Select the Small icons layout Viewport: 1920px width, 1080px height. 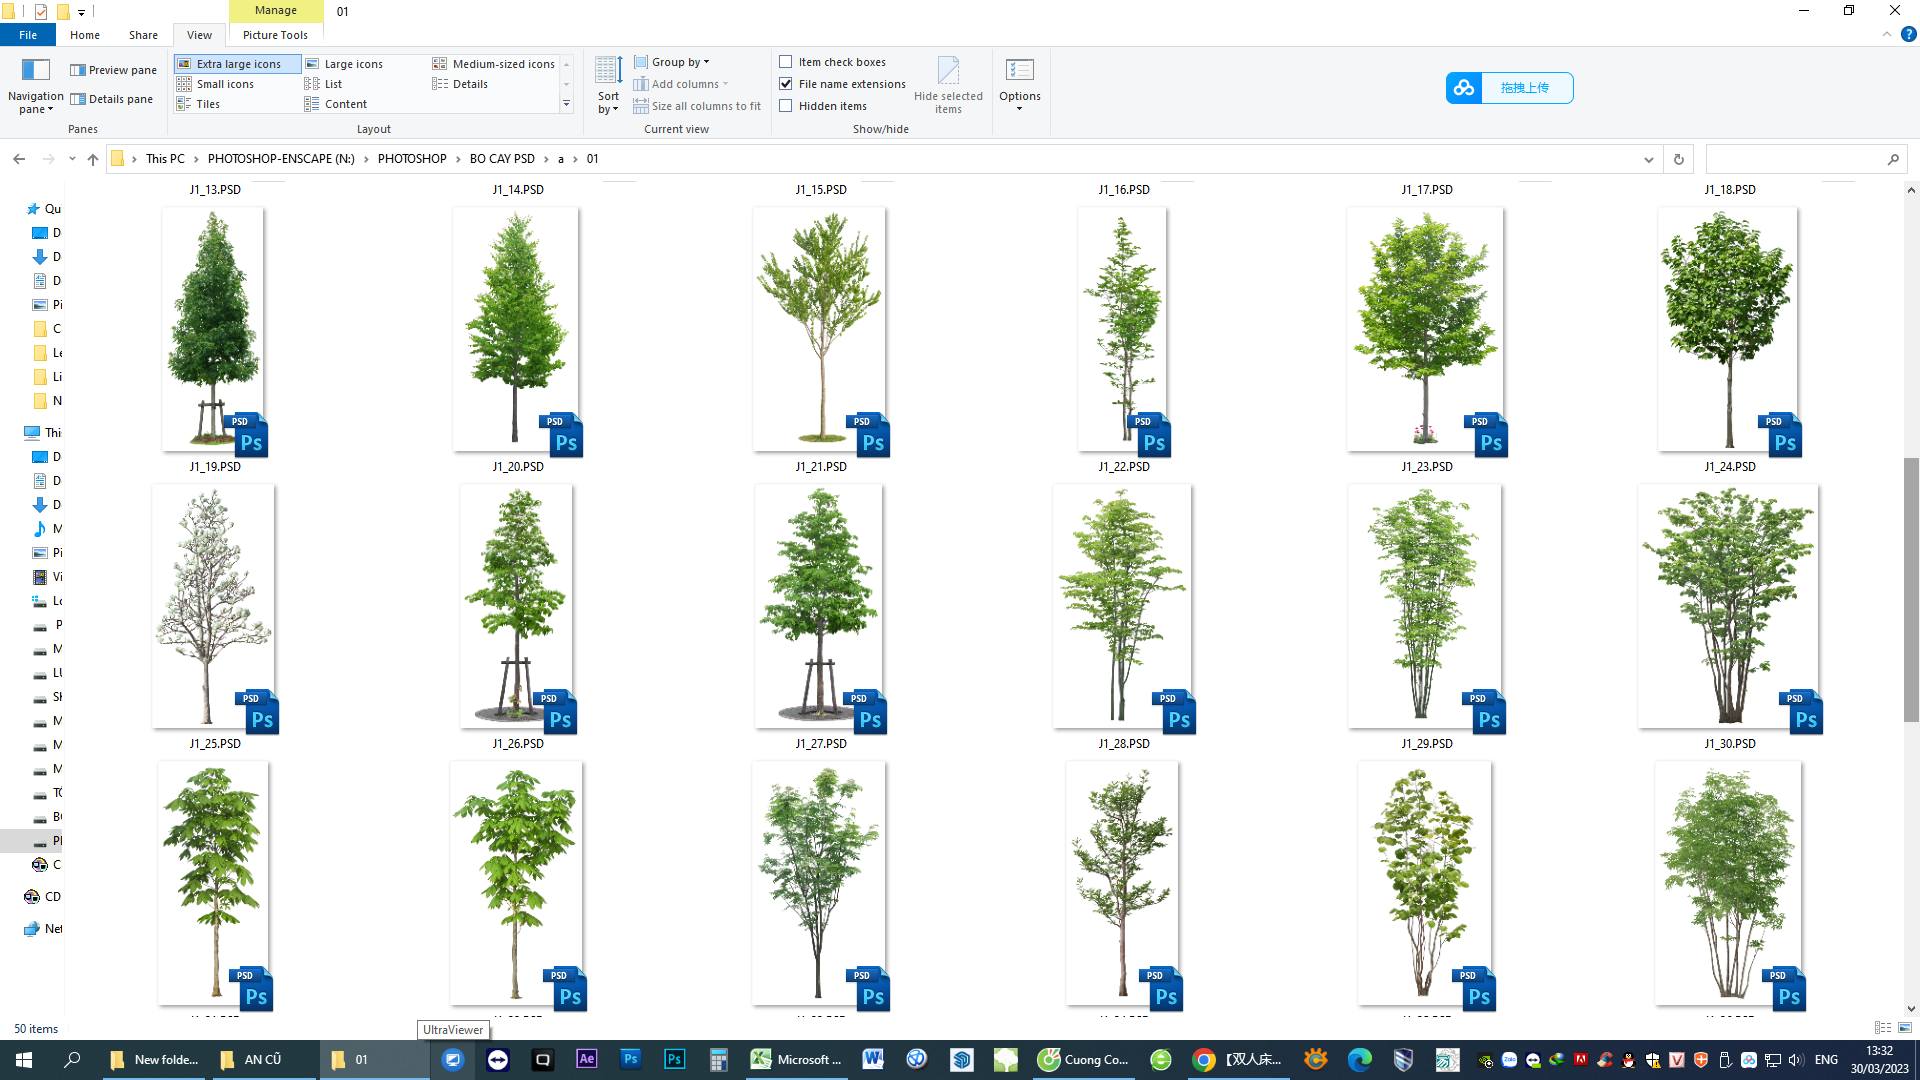click(x=215, y=84)
